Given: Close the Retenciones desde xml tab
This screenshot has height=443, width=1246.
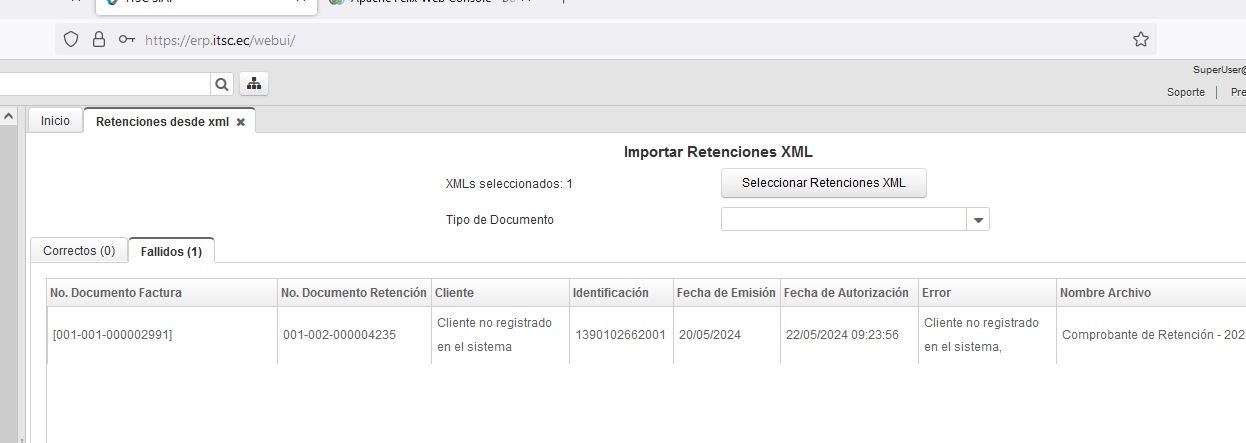Looking at the screenshot, I should [x=241, y=122].
